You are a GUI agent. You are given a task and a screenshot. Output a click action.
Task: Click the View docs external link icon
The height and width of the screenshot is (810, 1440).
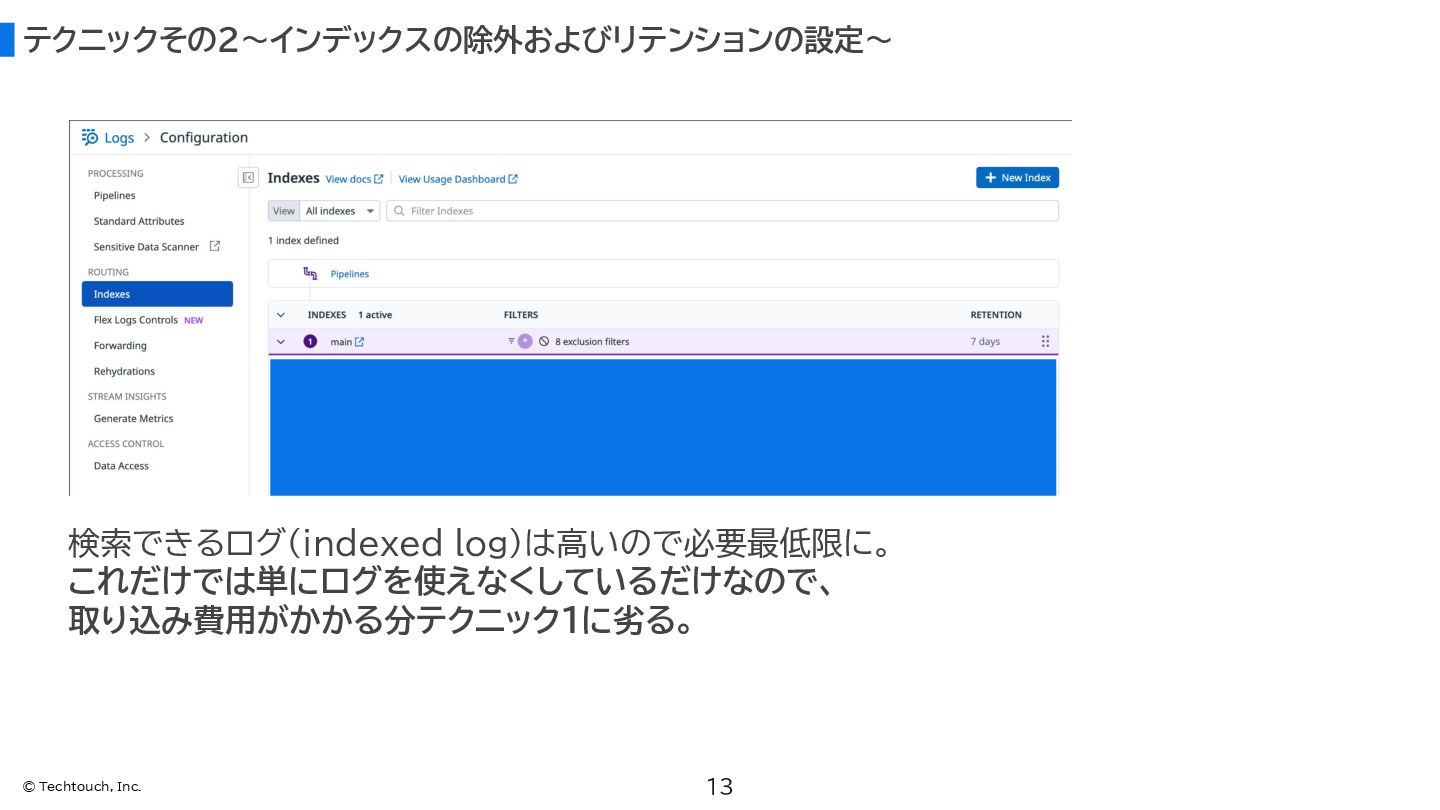point(379,179)
